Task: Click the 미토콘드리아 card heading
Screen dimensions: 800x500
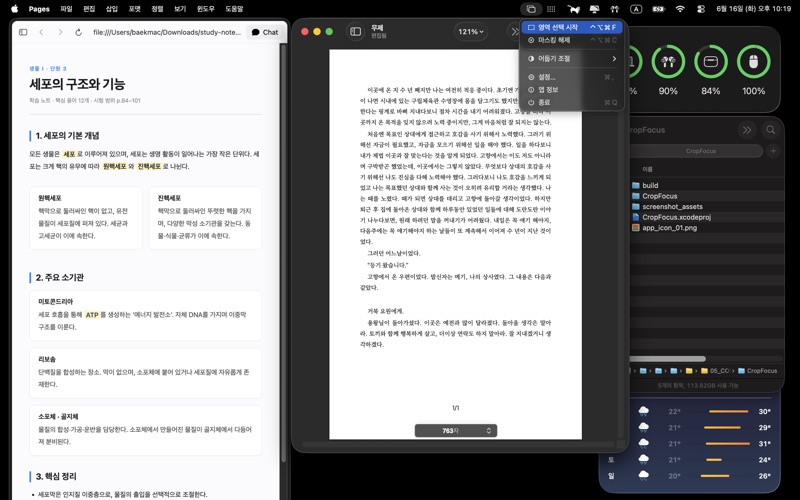Action: pos(56,302)
